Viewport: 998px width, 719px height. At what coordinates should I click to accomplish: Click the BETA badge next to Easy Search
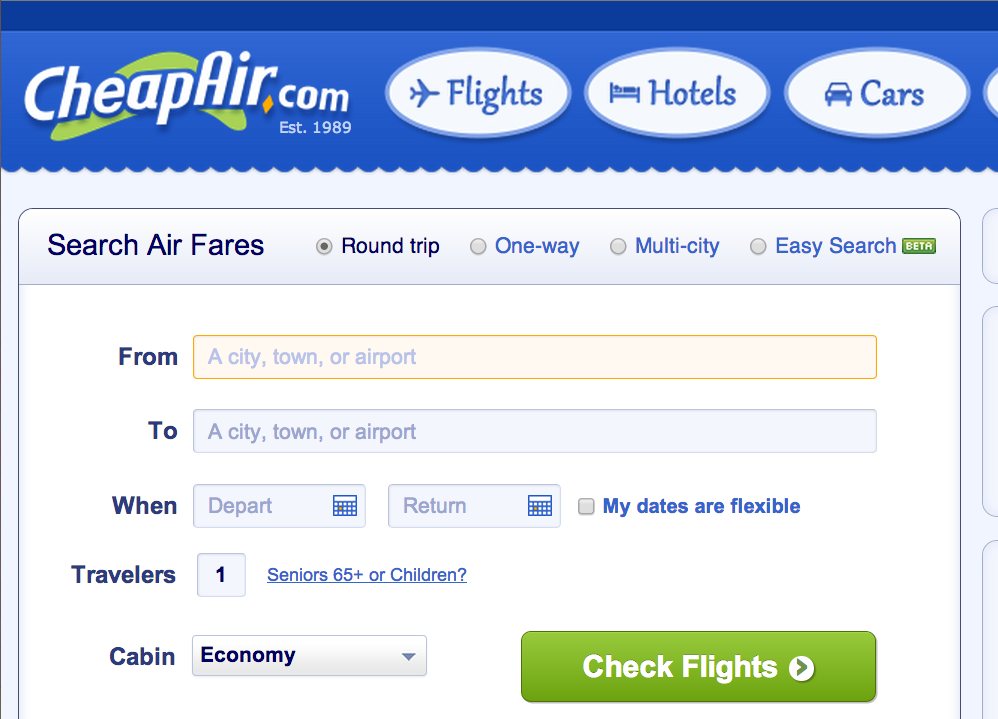[919, 243]
